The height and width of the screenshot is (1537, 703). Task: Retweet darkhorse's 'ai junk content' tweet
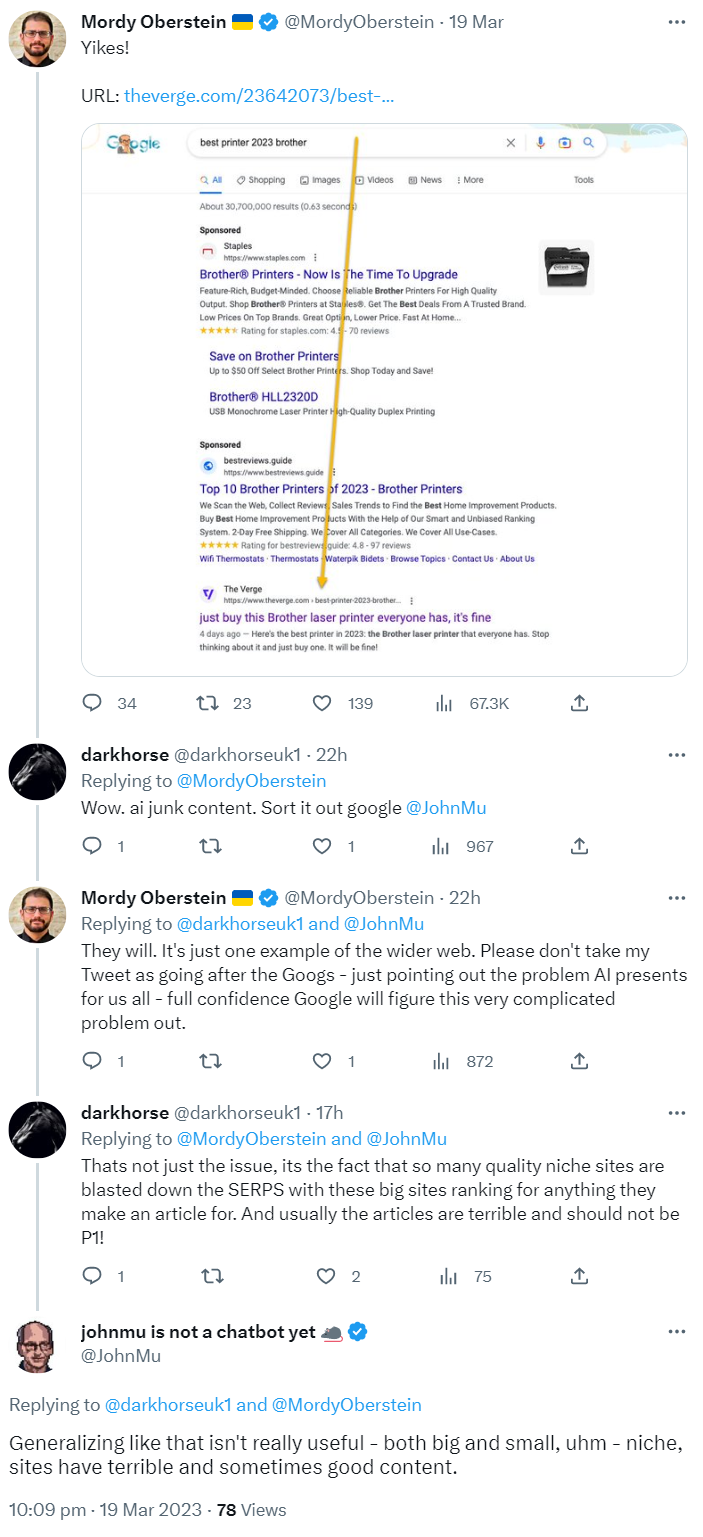(211, 846)
